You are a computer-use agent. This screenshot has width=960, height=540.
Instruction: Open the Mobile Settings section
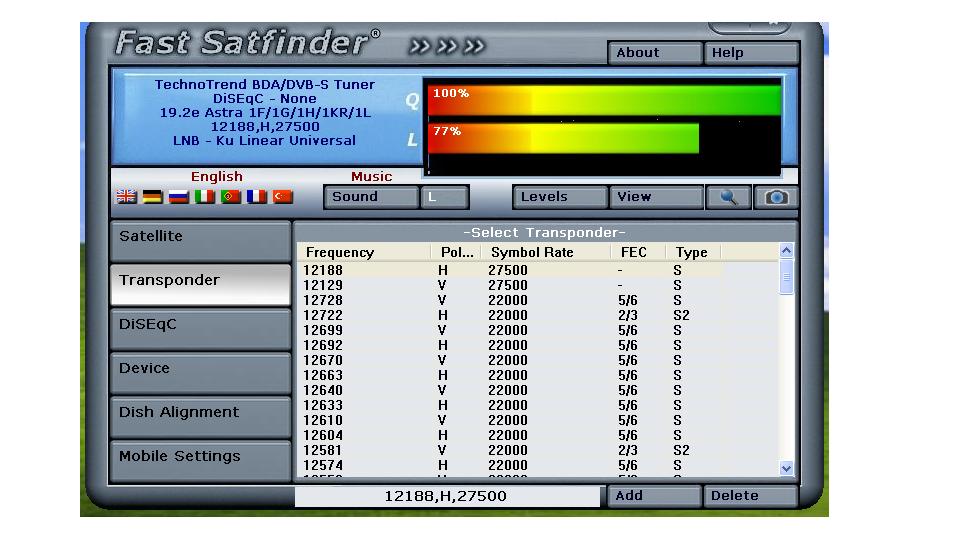(200, 461)
